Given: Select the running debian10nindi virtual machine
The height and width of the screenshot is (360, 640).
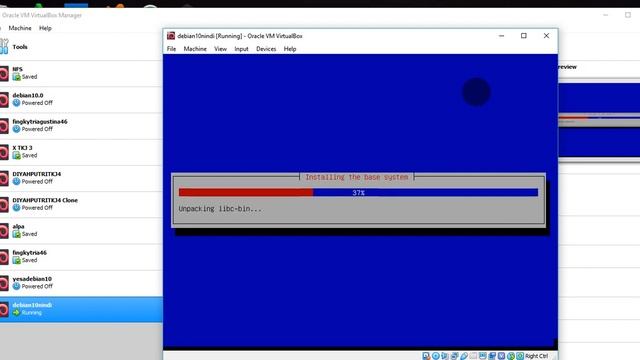Looking at the screenshot, I should (81, 309).
